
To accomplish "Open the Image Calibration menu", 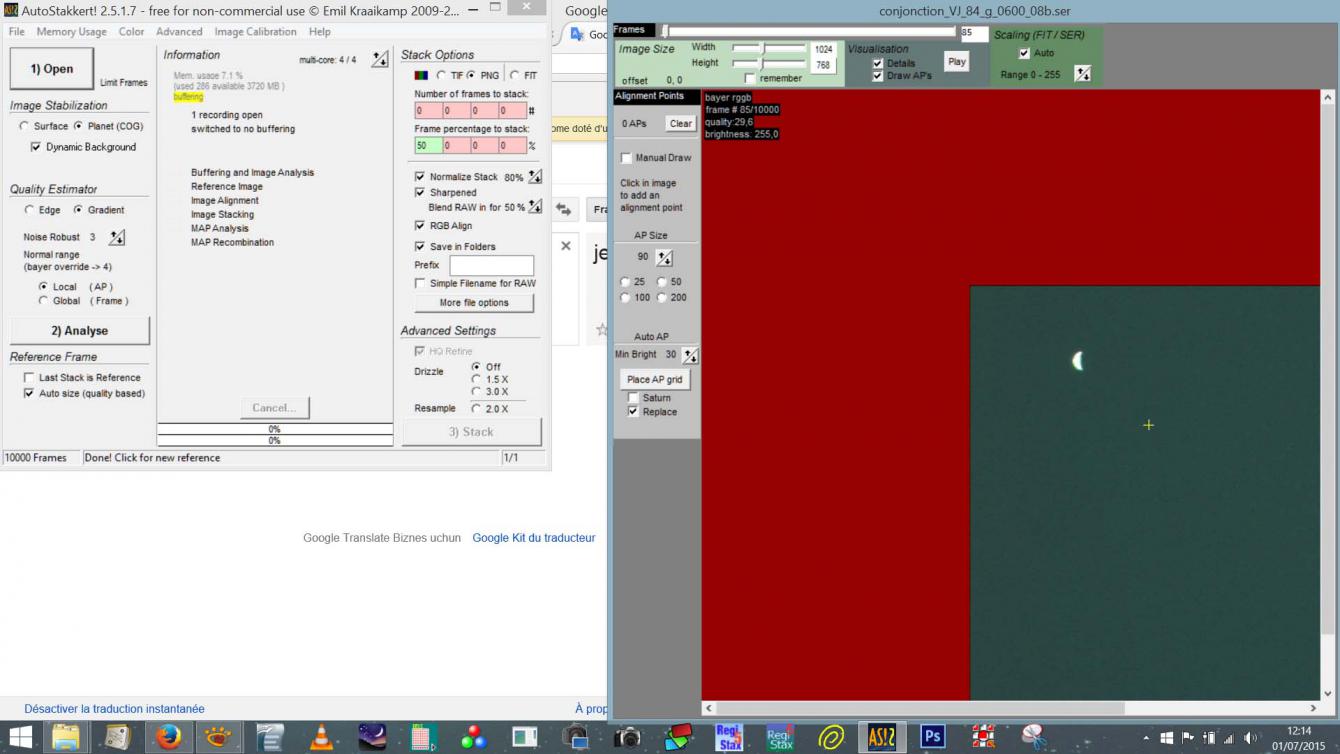I will [255, 32].
